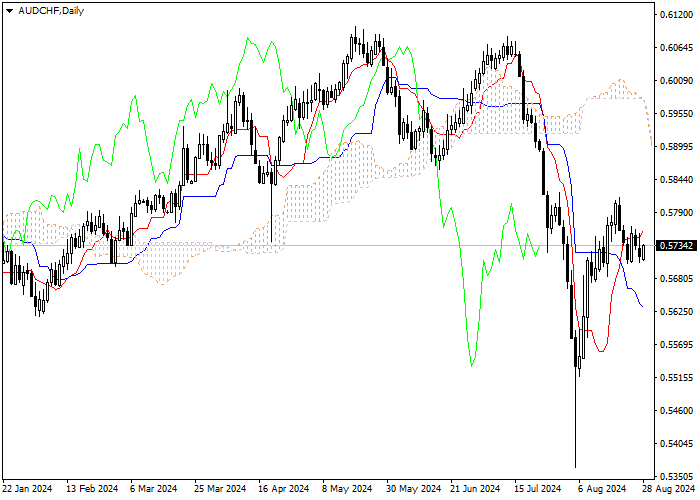The image size is (700, 500).
Task: Click the 0.53505 price axis label
Action: click(676, 475)
